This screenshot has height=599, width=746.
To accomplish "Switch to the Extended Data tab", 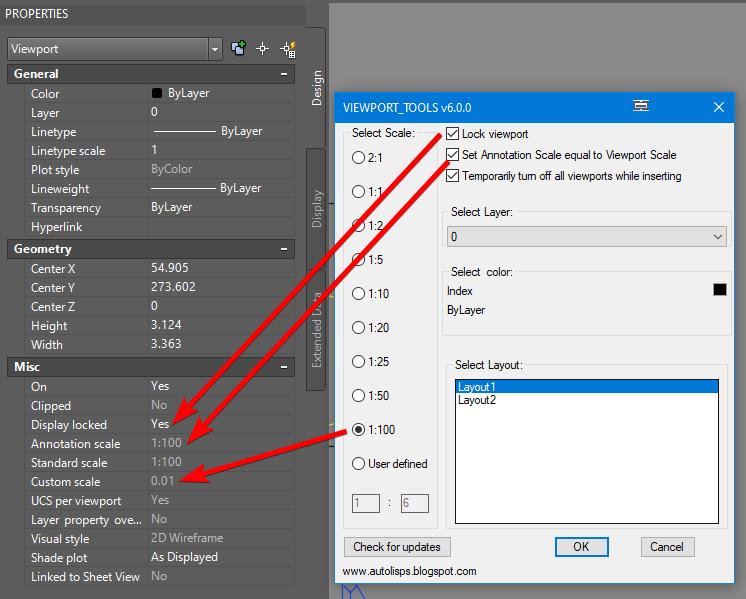I will [316, 330].
